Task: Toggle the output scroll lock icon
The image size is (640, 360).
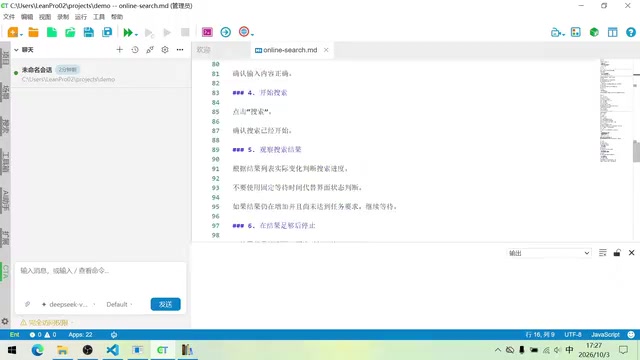Action: [x=617, y=253]
